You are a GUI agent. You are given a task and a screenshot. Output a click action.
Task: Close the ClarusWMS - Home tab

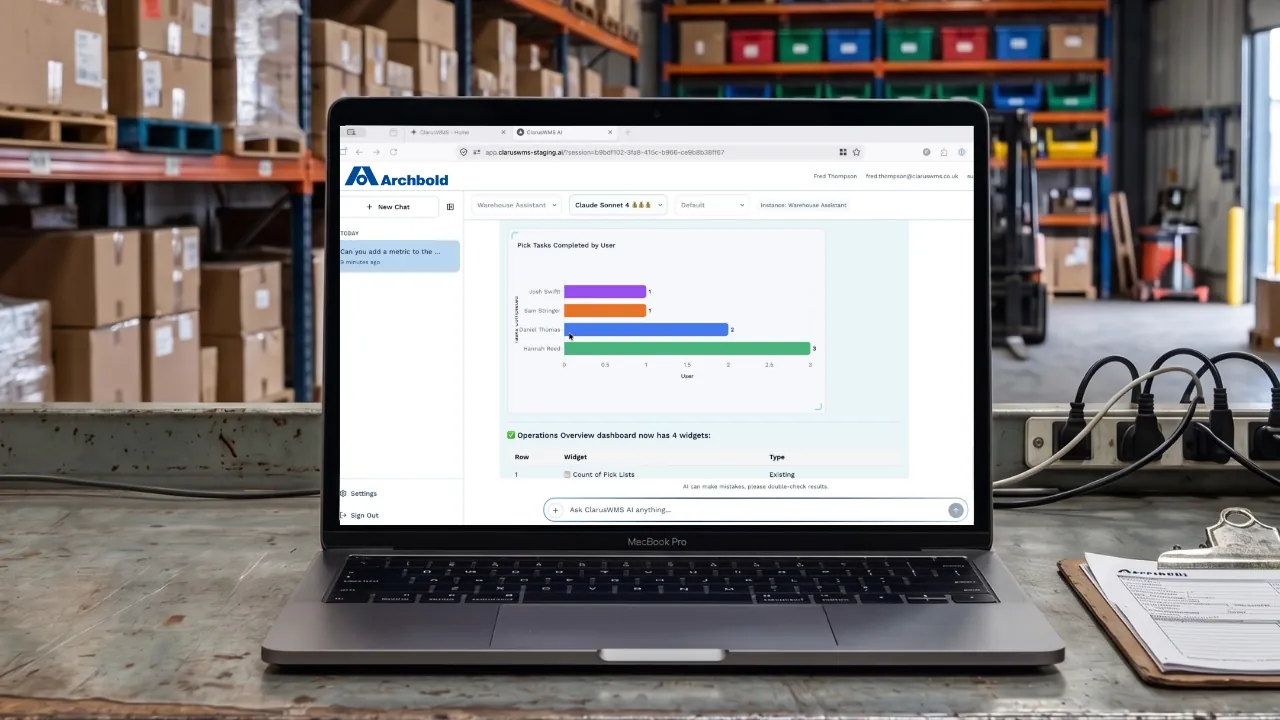pos(503,132)
